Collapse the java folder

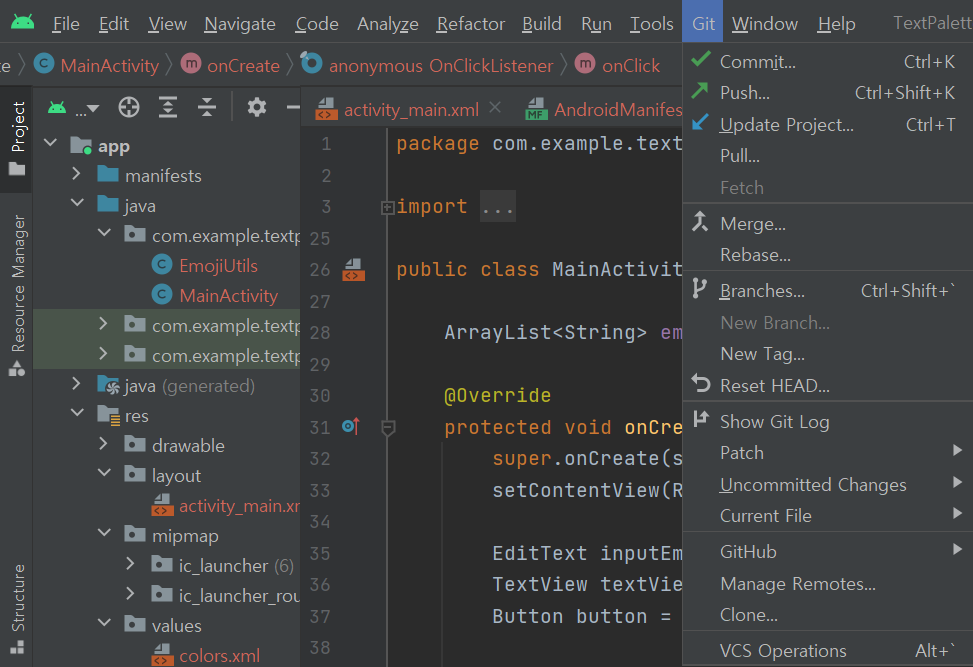coord(78,203)
